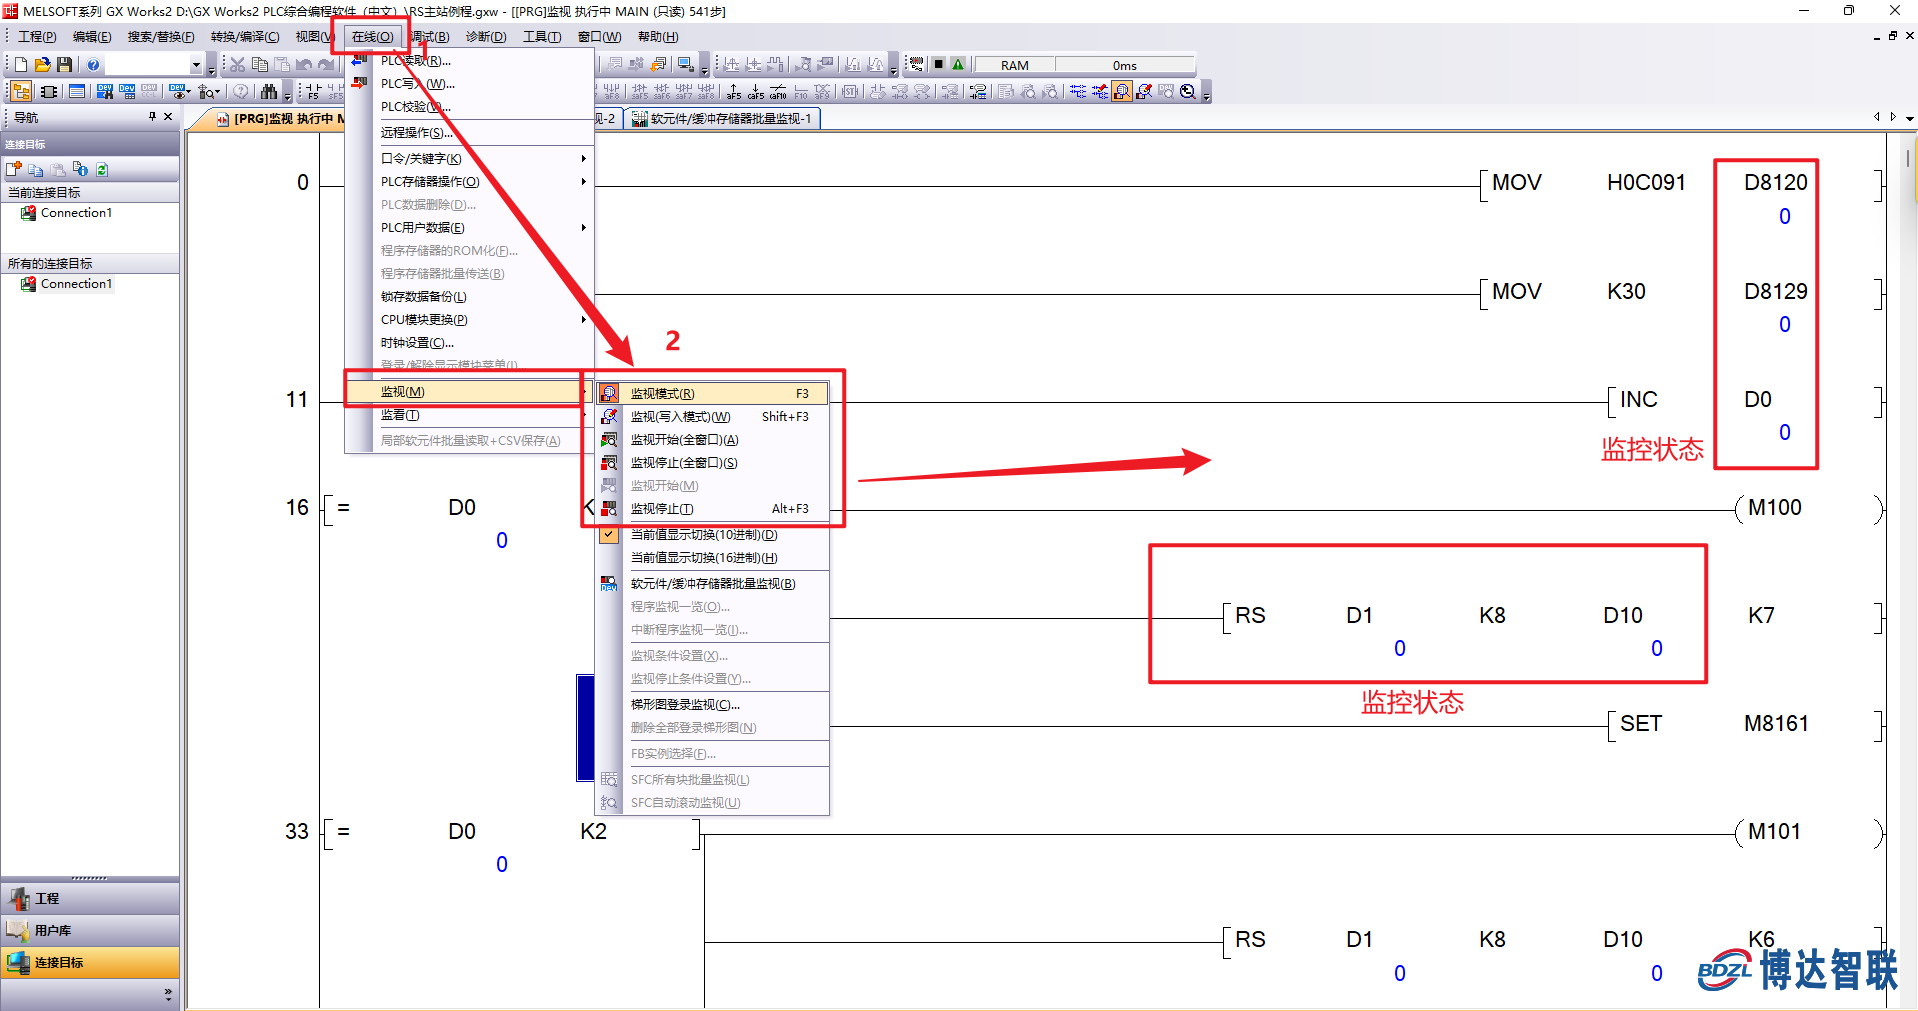Image resolution: width=1918 pixels, height=1011 pixels.
Task: Select 远程操作(S) in the online menu
Action: pos(470,132)
